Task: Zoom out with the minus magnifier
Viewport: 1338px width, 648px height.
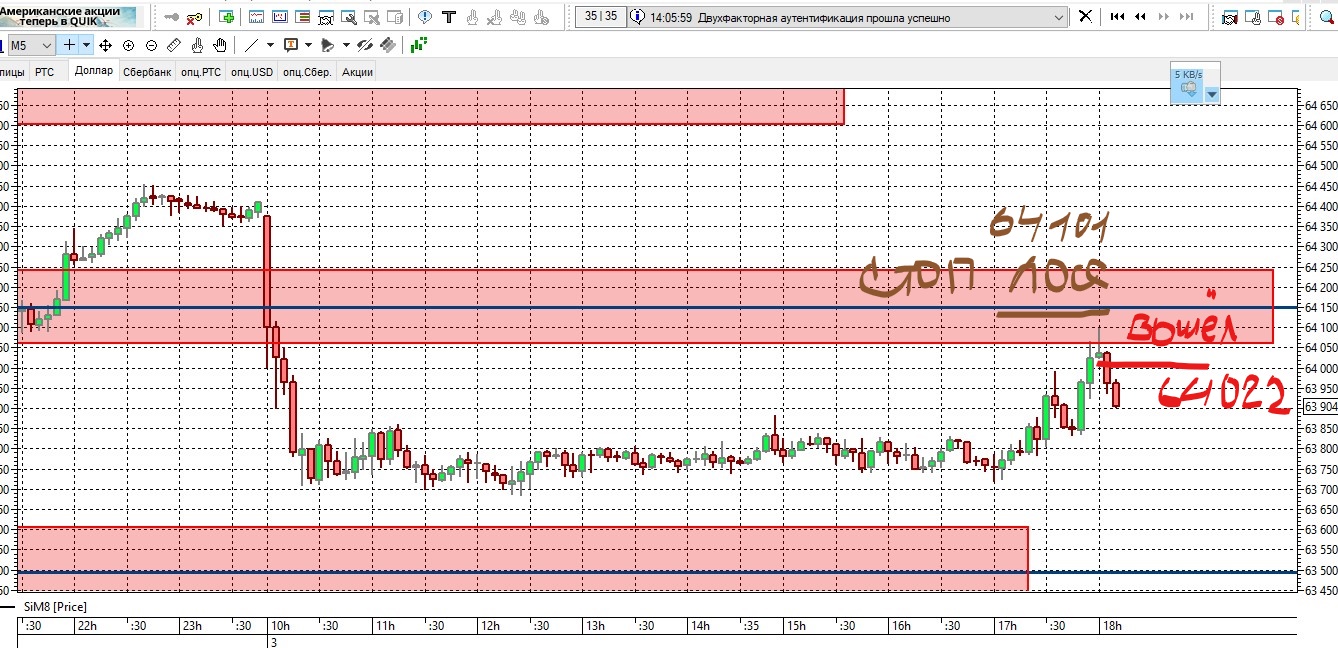Action: (x=151, y=45)
